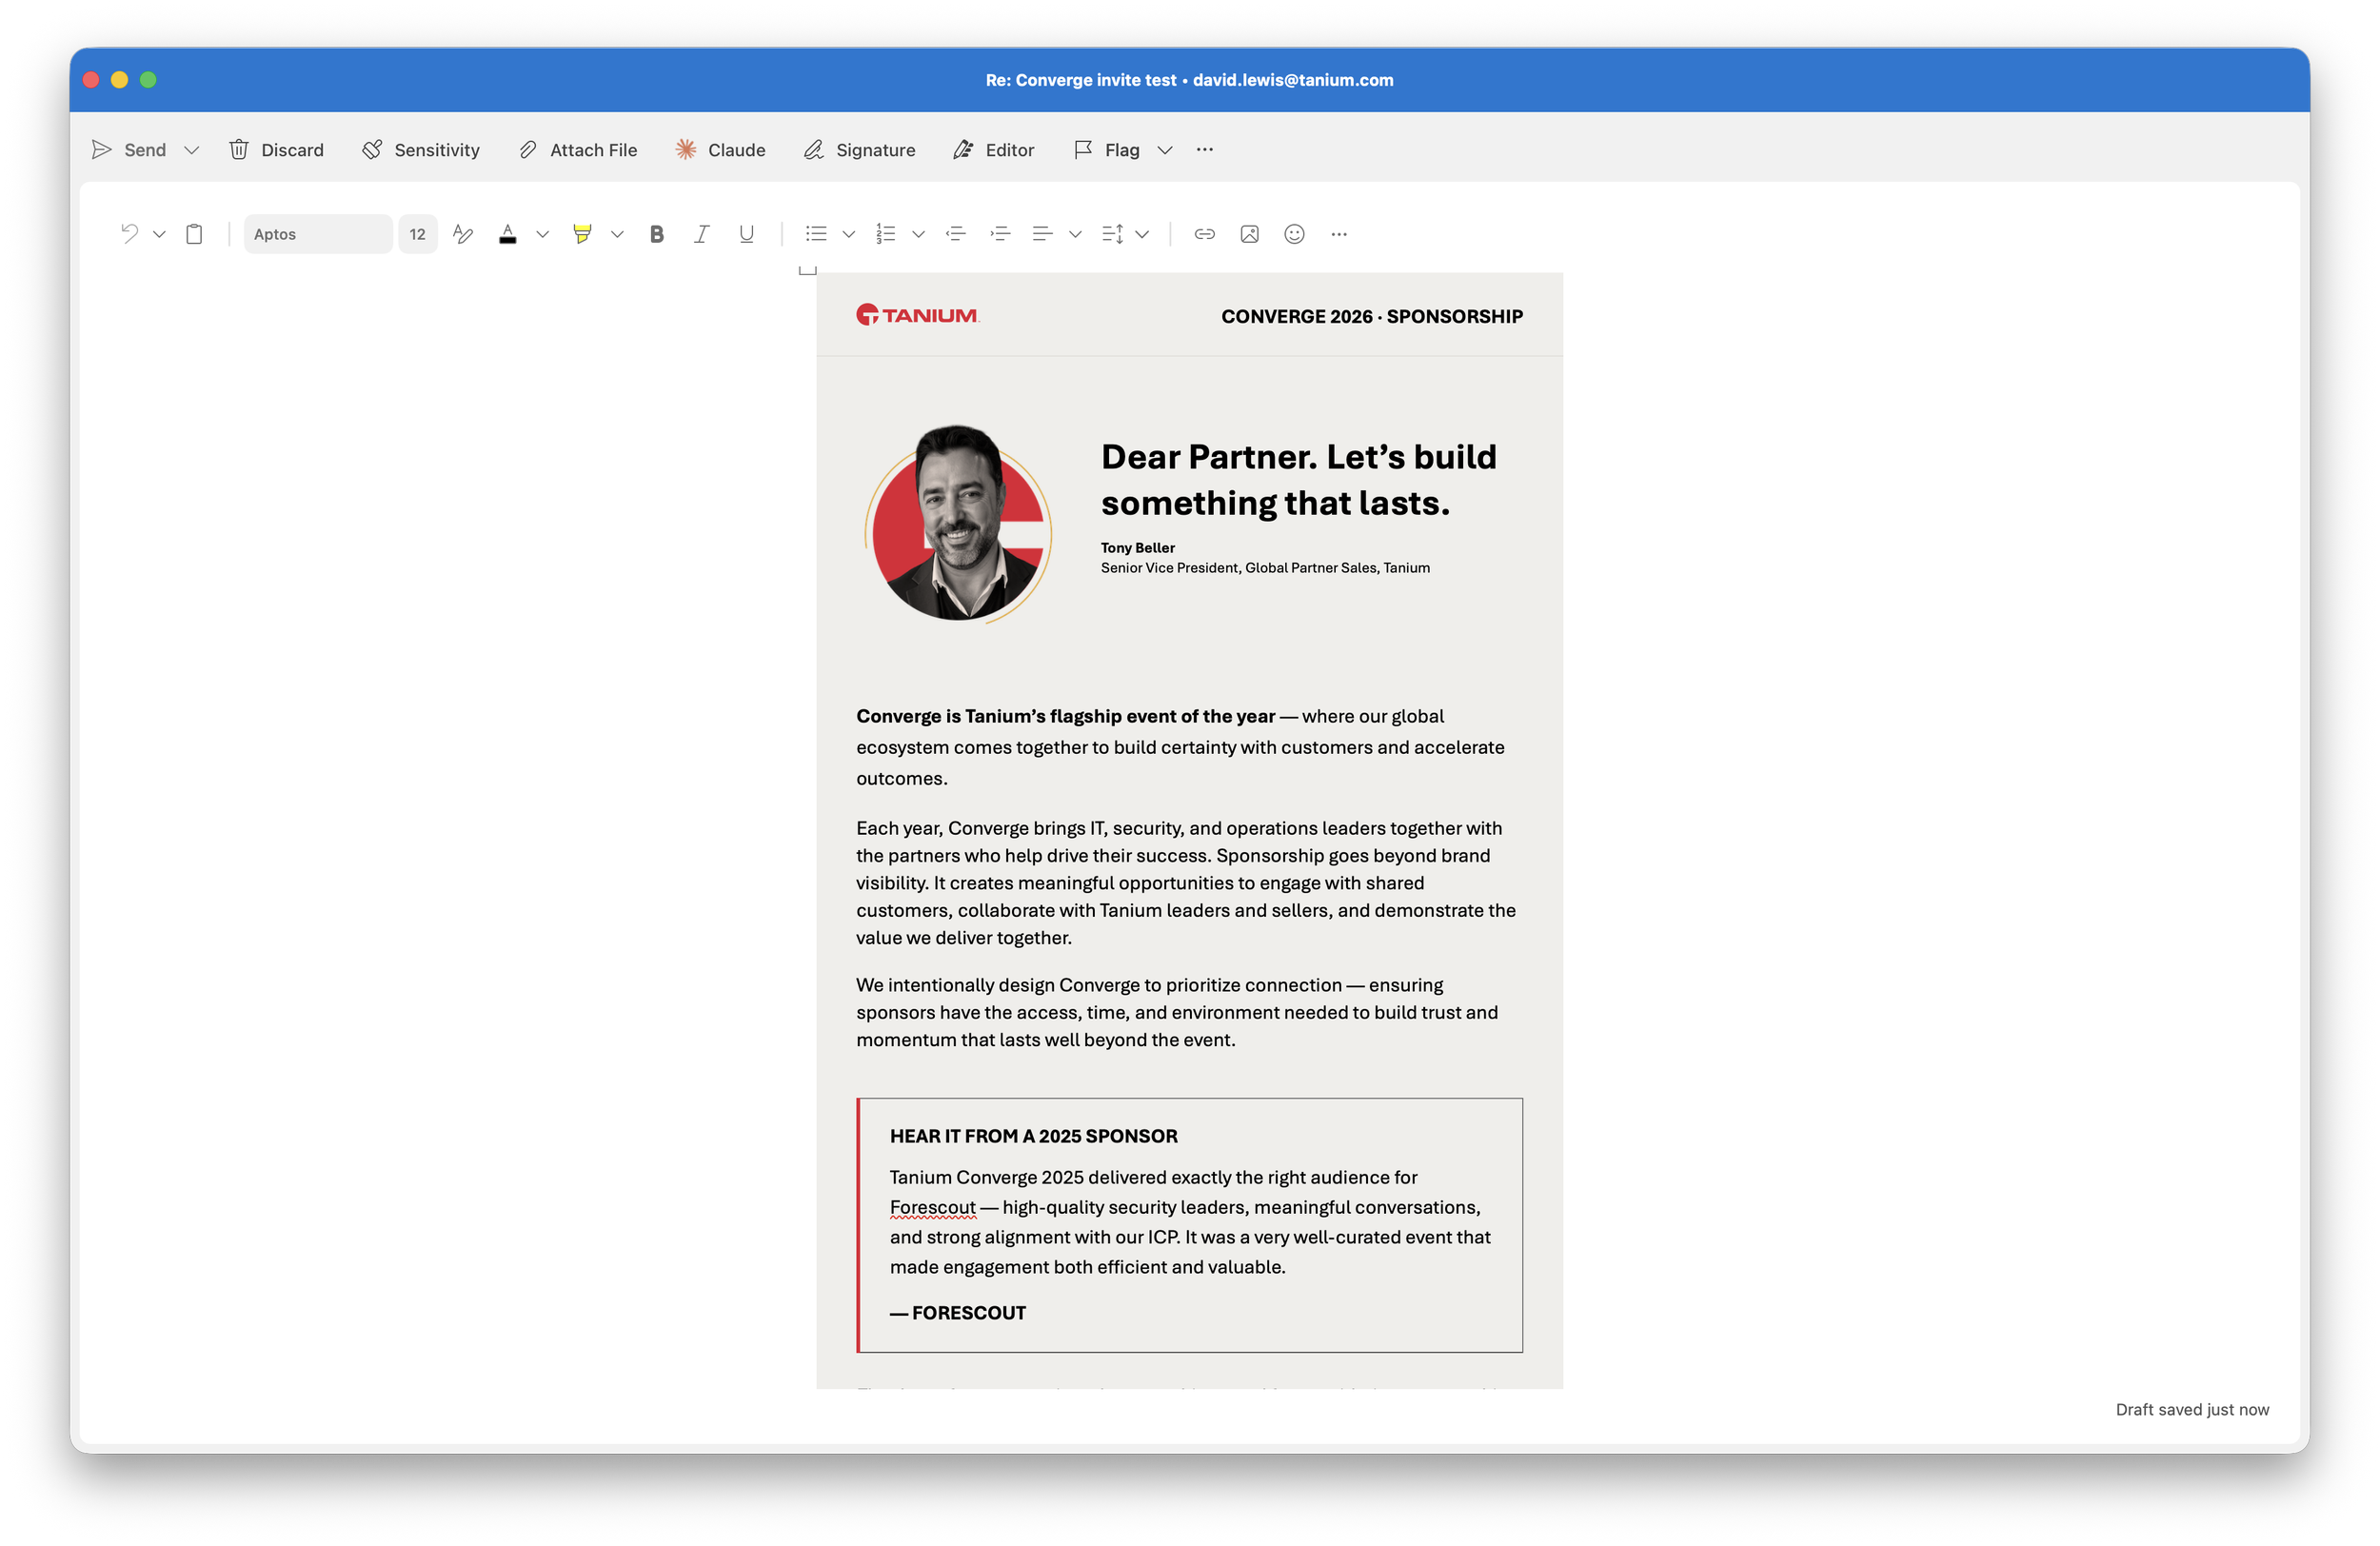Screen dimensions: 2380x1546
Task: Toggle bold formatting
Action: [x=657, y=234]
